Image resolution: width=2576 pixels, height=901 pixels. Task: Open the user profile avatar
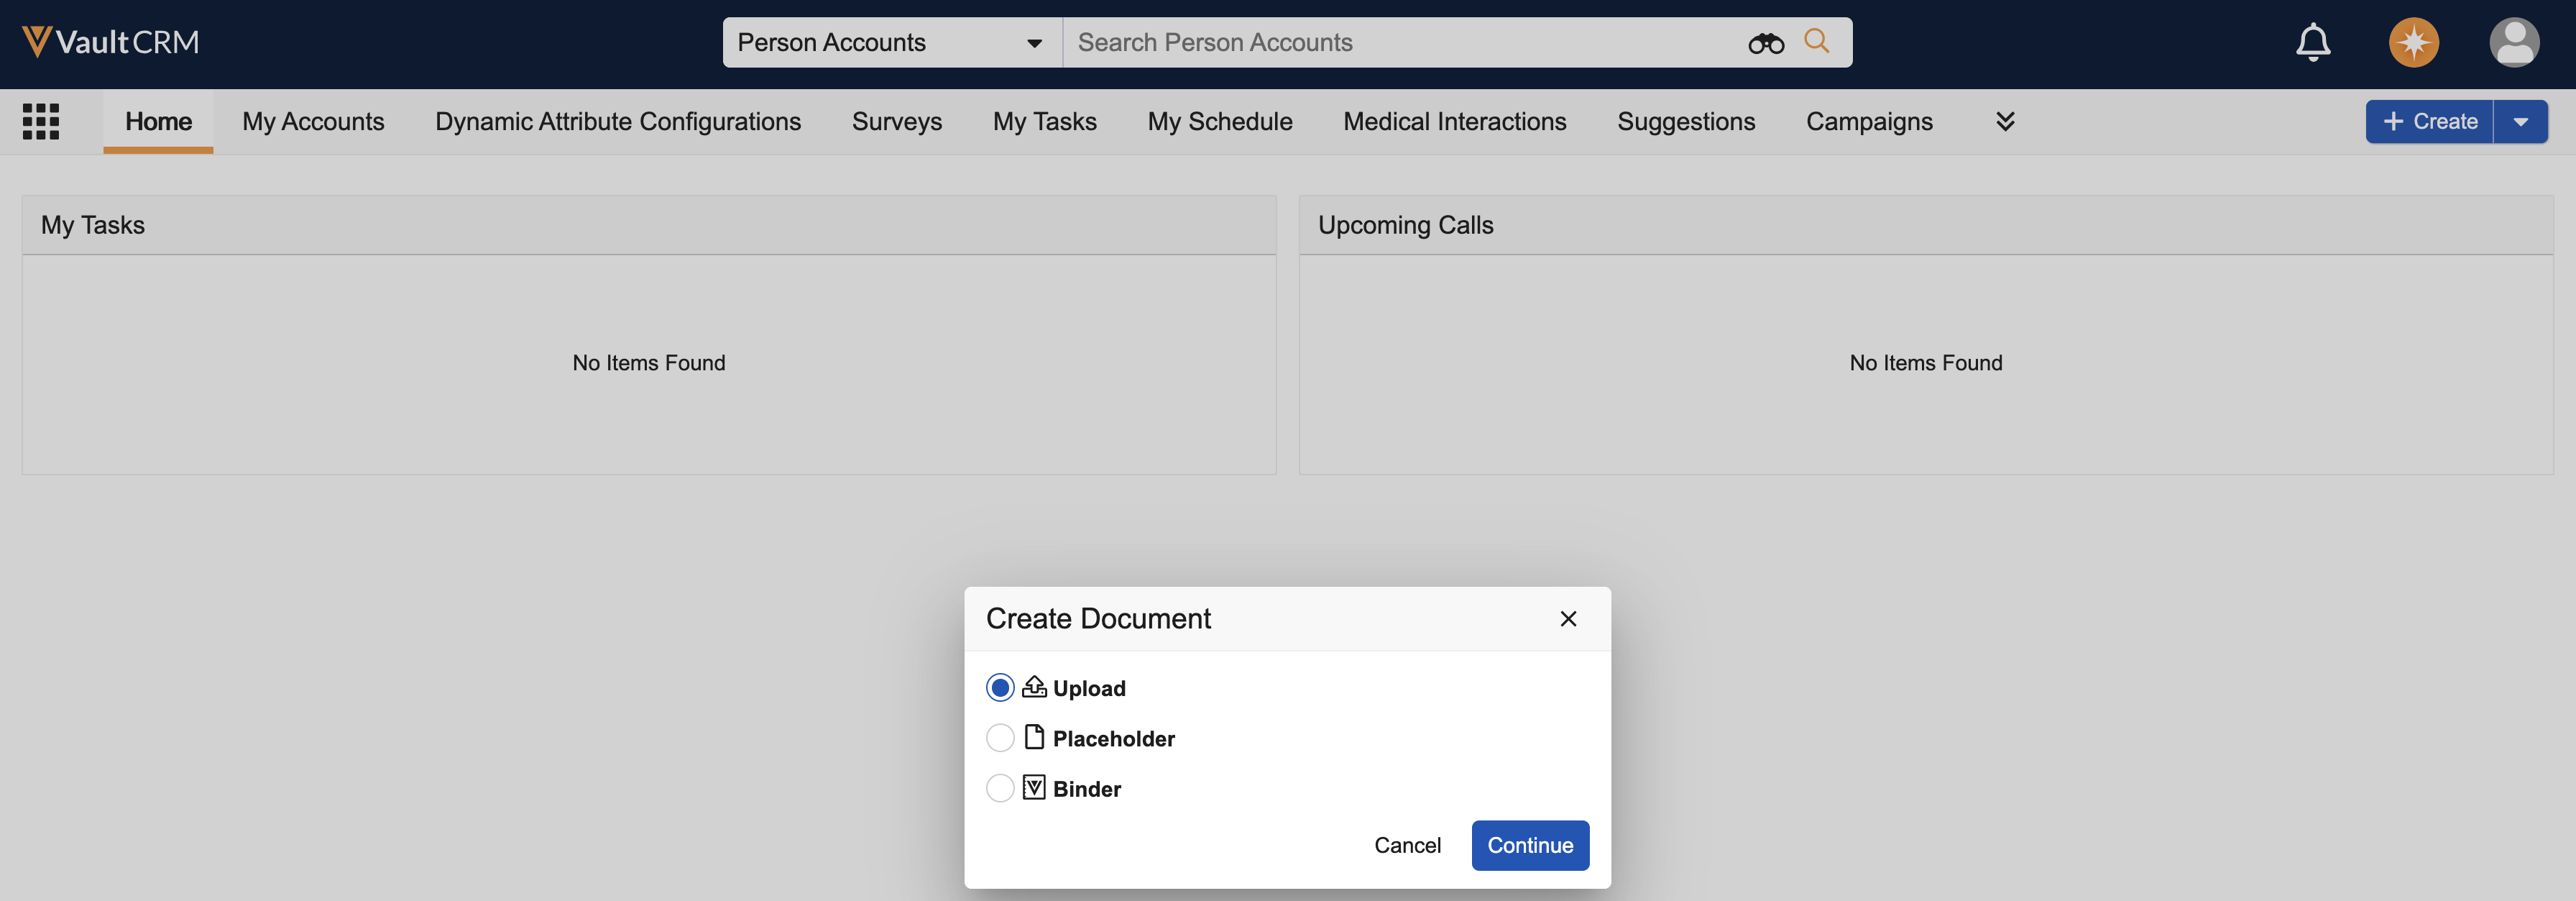tap(2513, 42)
